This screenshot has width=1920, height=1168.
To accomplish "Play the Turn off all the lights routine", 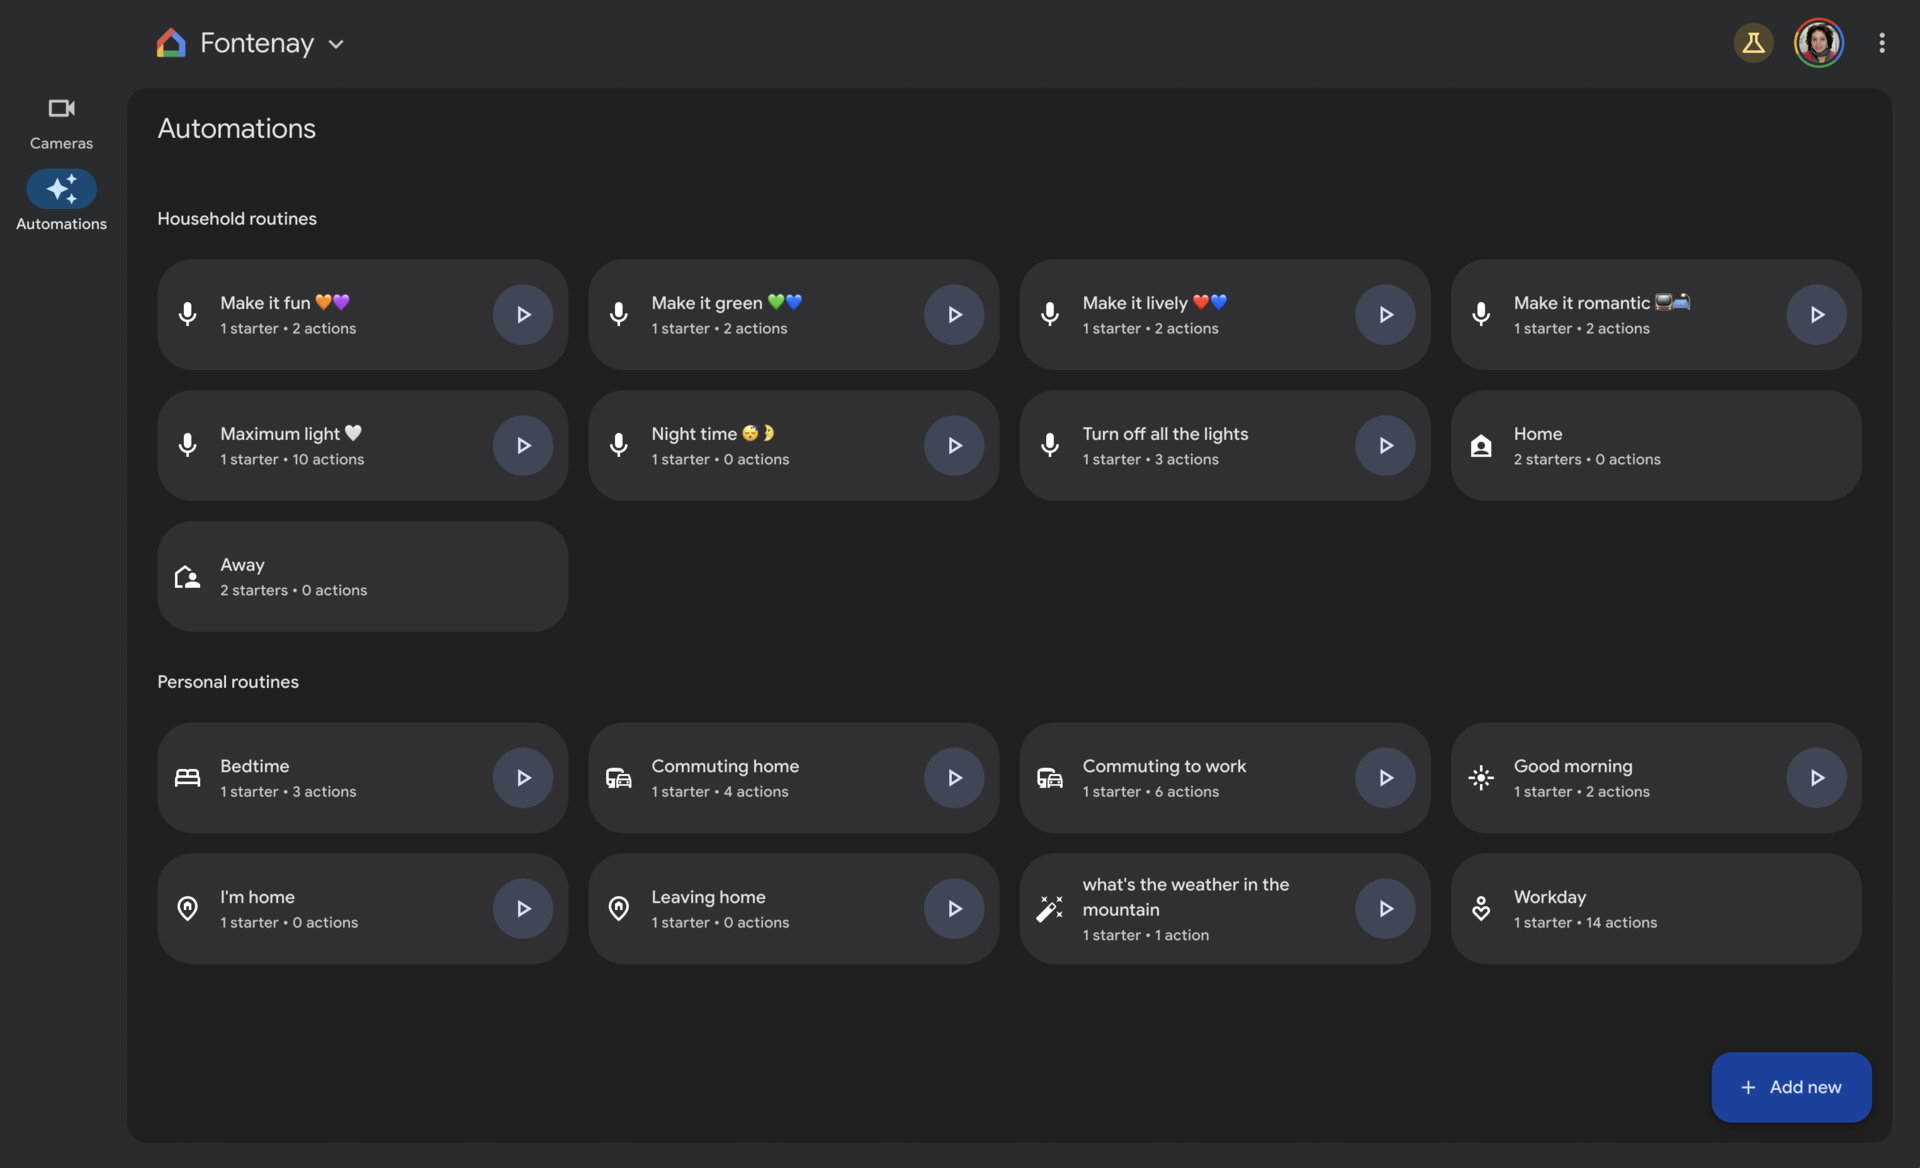I will pos(1384,446).
